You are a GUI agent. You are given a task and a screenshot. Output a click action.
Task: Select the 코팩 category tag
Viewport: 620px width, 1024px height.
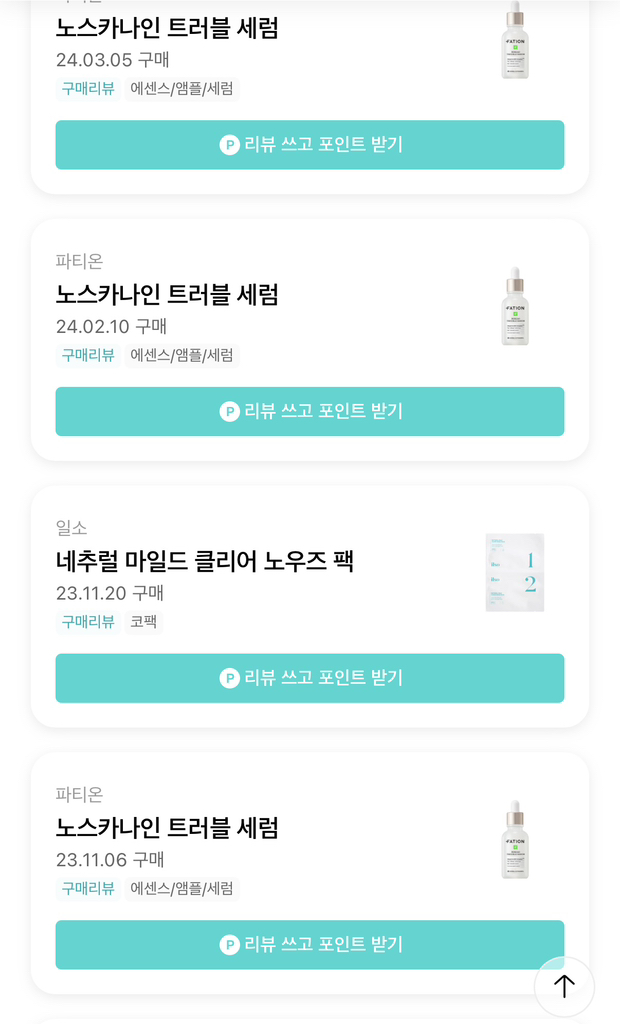point(144,622)
